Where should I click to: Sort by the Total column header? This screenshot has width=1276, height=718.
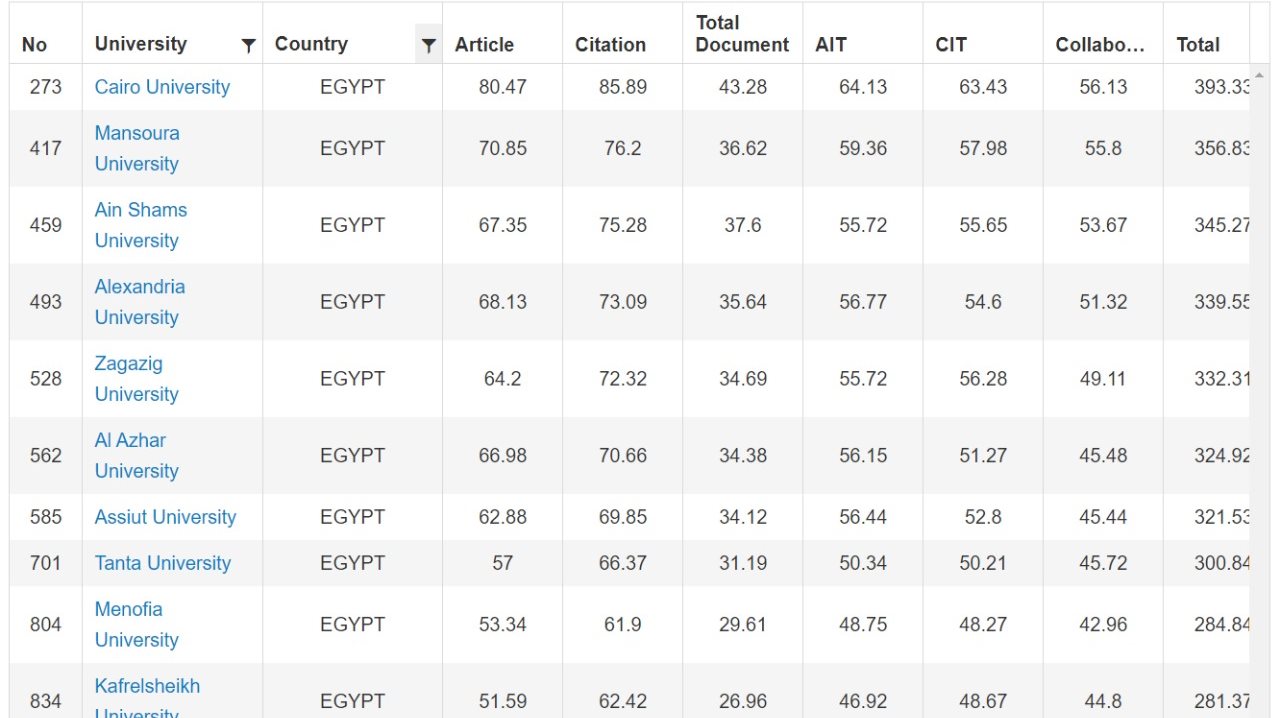[x=1198, y=45]
